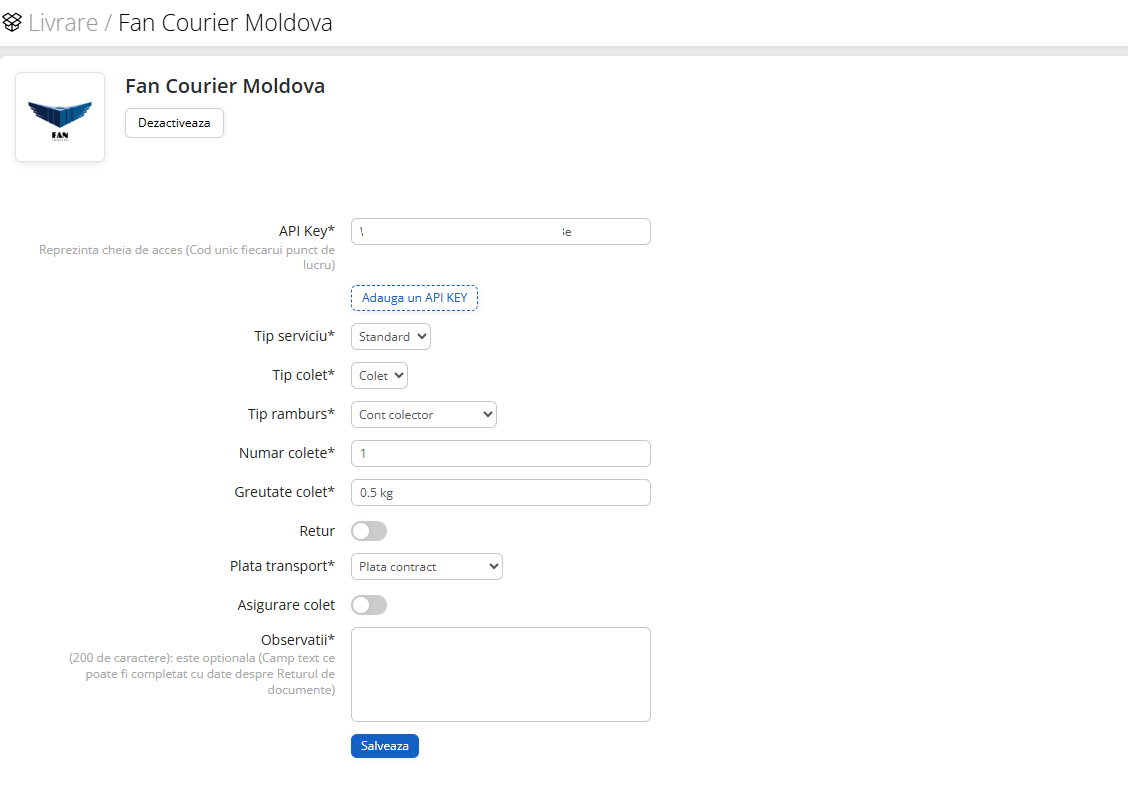Image resolution: width=1128 pixels, height=800 pixels.
Task: Click the Plata transport* label
Action: pos(282,566)
